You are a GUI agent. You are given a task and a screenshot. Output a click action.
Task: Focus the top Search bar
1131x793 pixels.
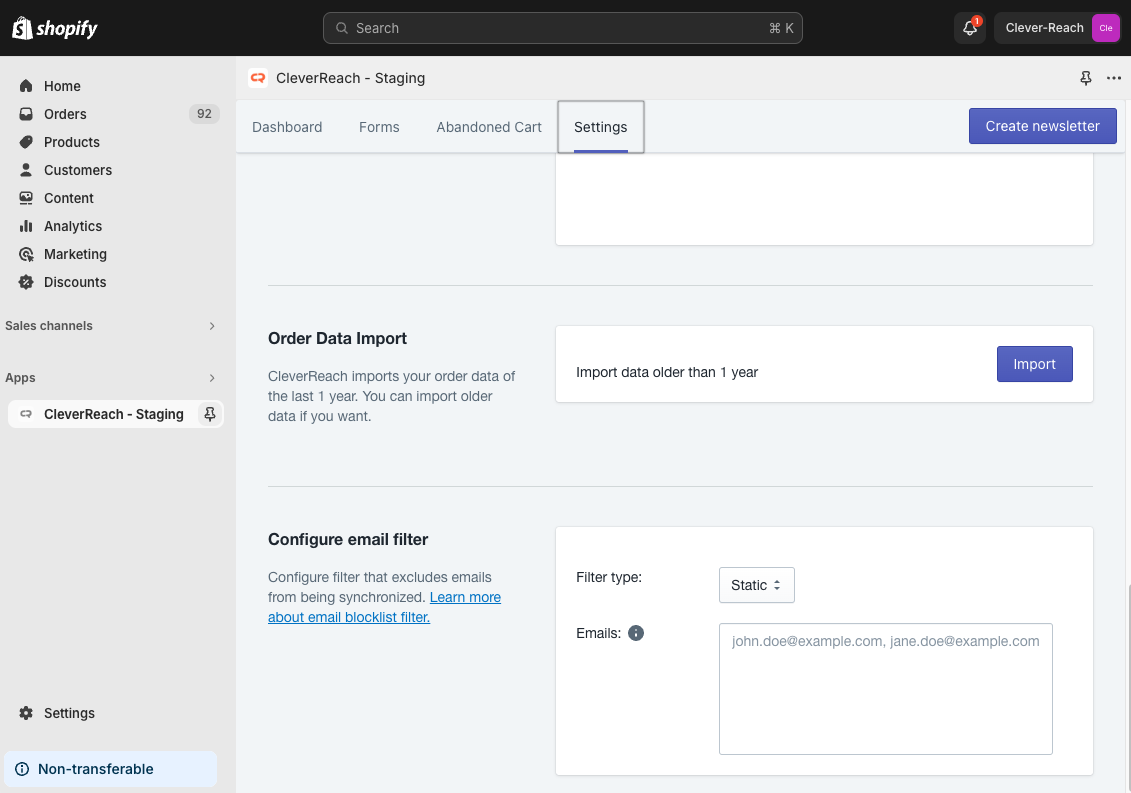click(562, 28)
